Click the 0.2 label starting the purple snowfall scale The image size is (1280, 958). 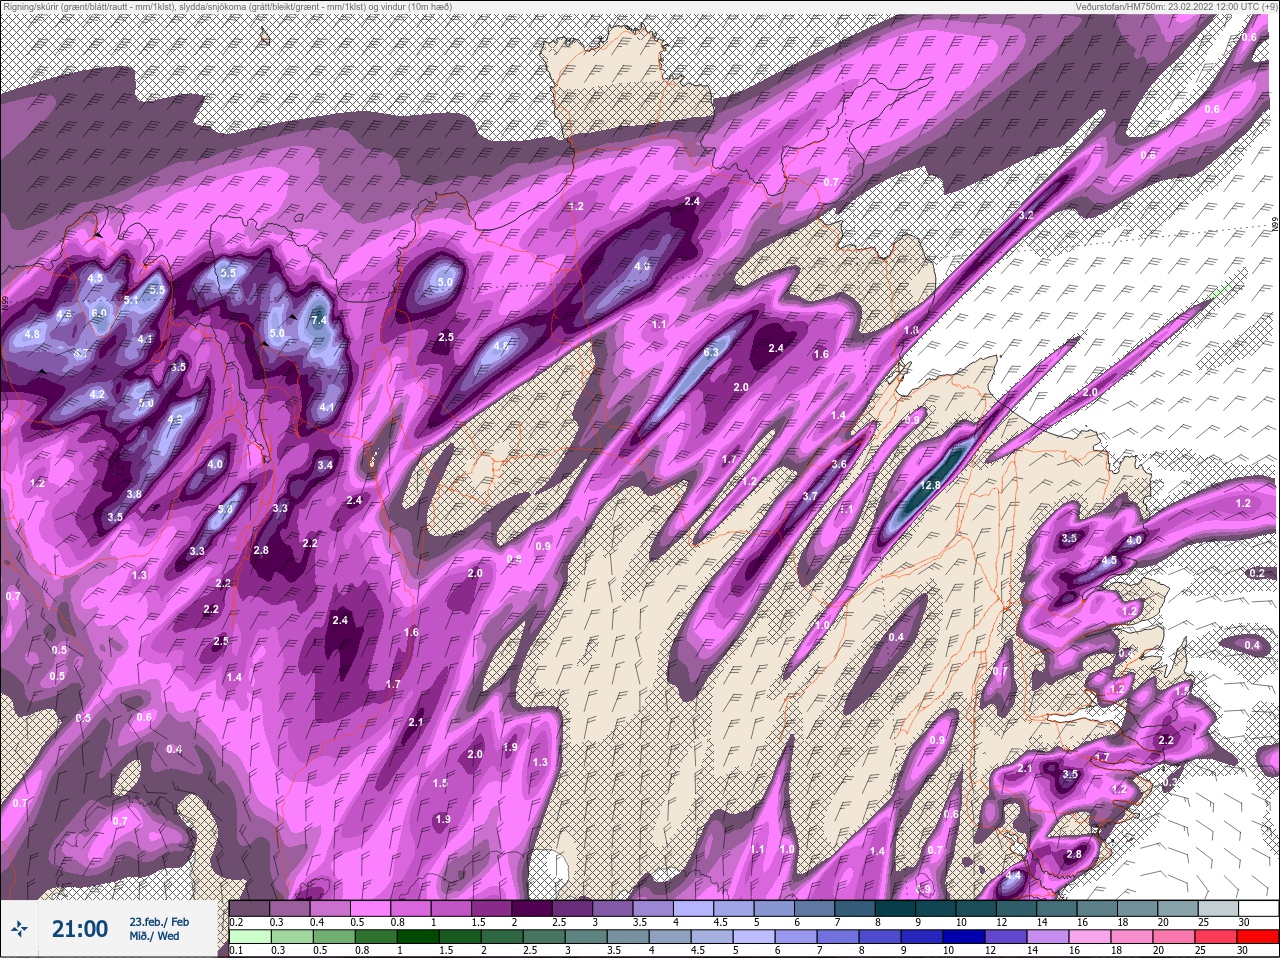pyautogui.click(x=236, y=922)
